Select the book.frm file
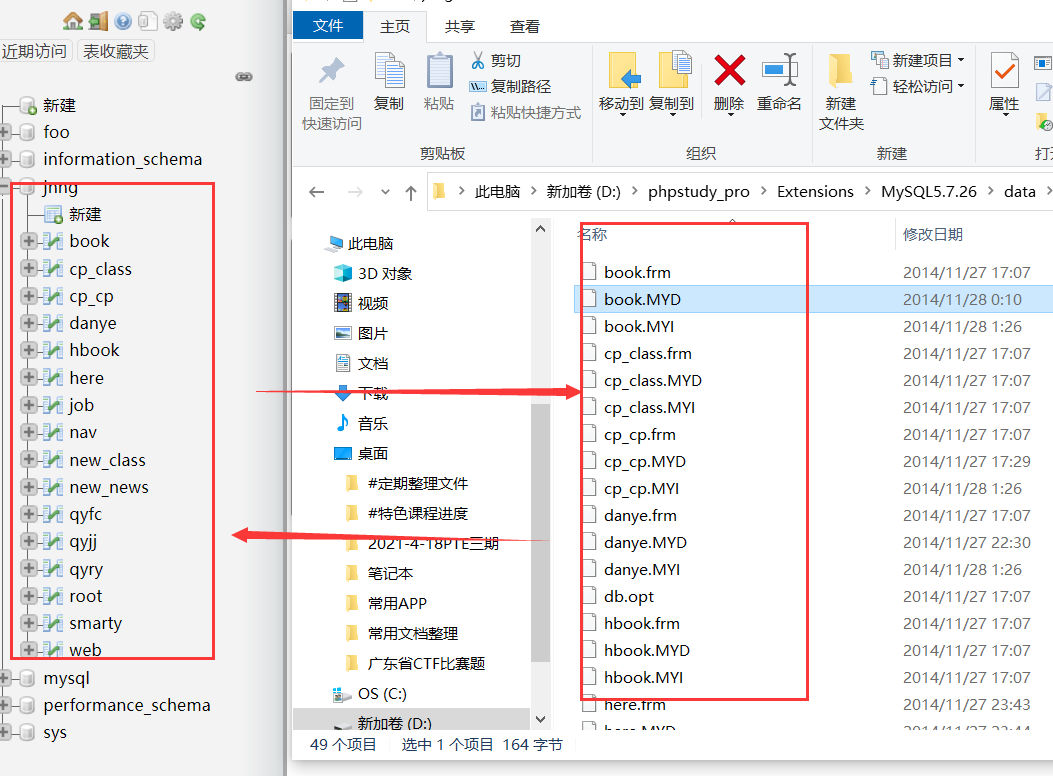This screenshot has height=776, width=1053. (637, 273)
